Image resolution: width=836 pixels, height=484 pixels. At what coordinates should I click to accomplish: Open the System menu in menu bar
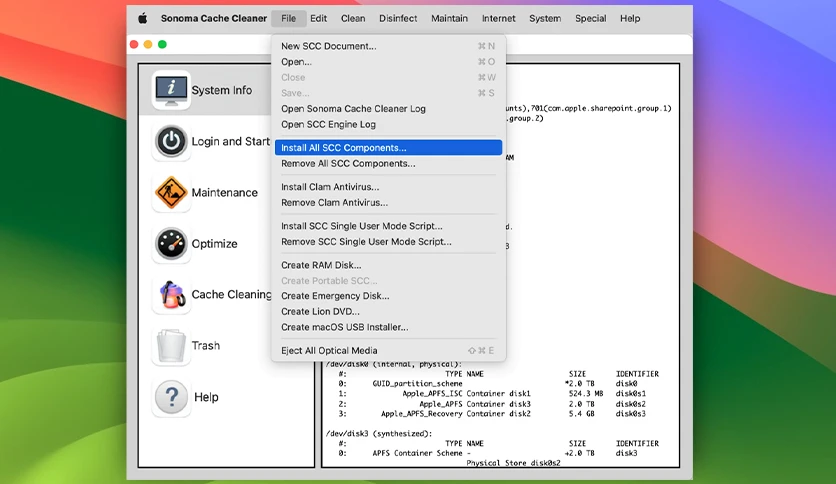545,19
